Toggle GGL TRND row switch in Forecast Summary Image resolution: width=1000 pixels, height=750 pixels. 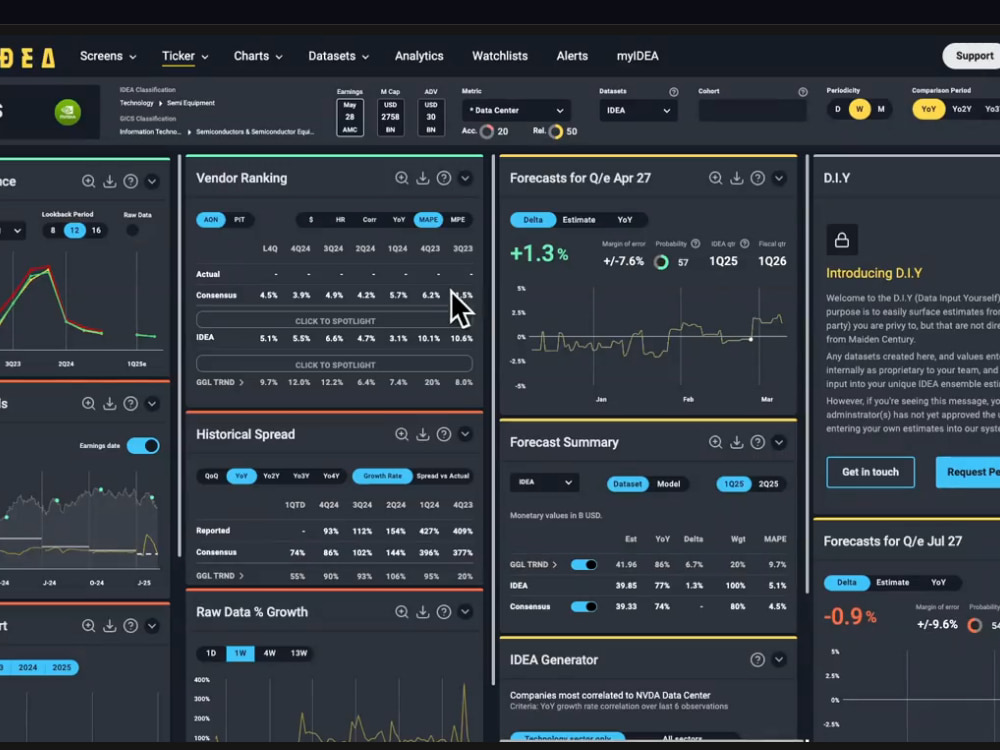point(584,564)
